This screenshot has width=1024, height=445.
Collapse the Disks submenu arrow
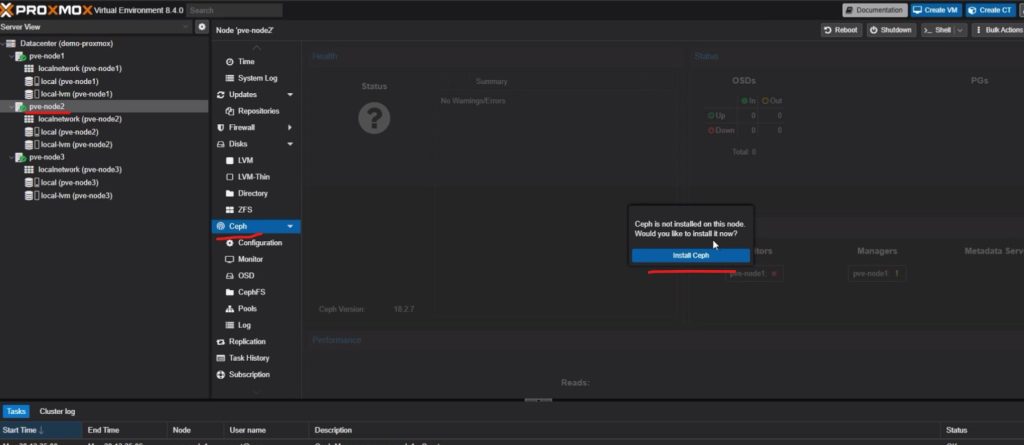coord(290,144)
